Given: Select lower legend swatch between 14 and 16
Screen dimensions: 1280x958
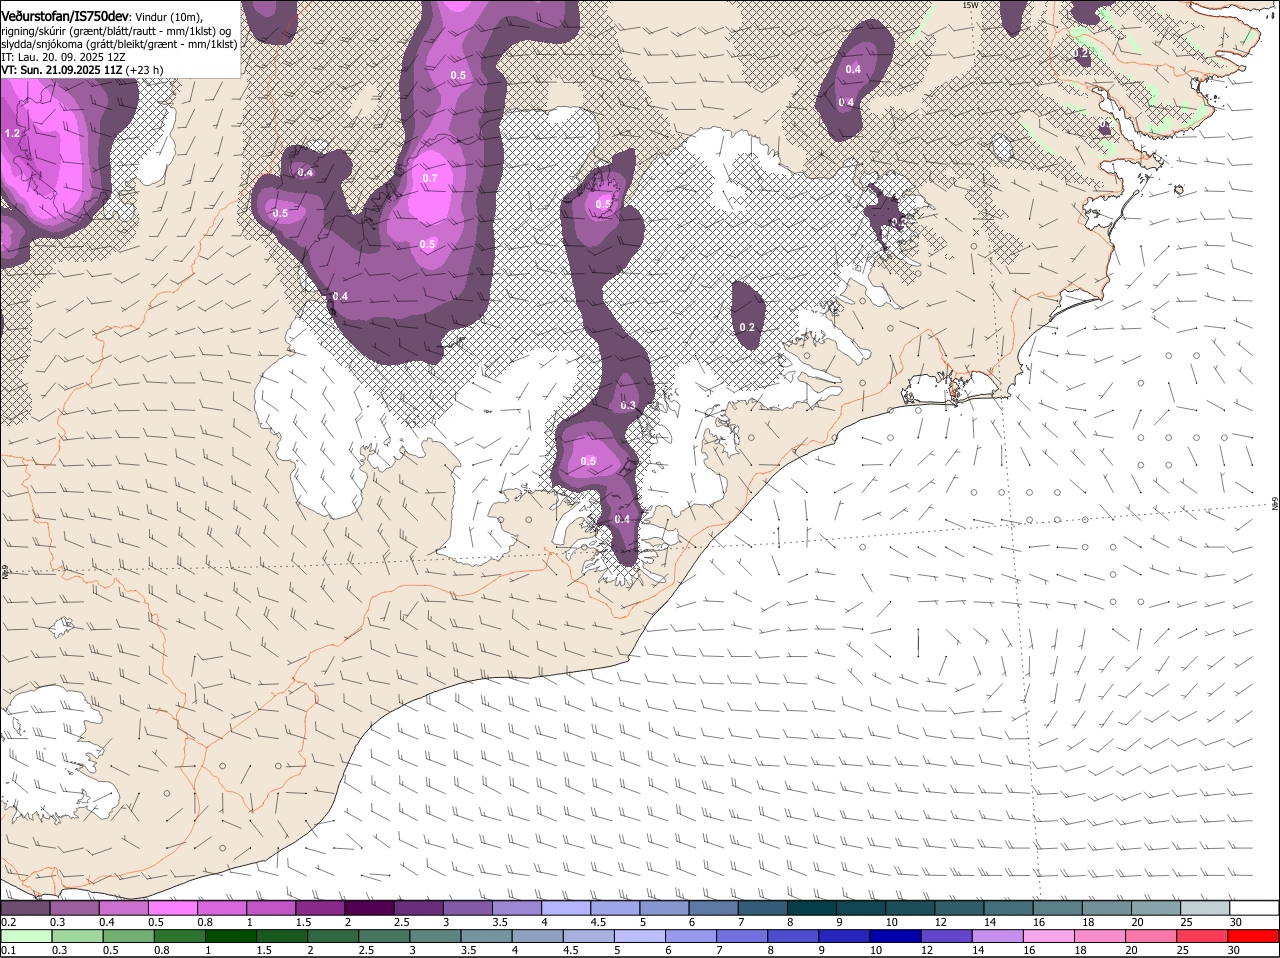Looking at the screenshot, I should (997, 936).
